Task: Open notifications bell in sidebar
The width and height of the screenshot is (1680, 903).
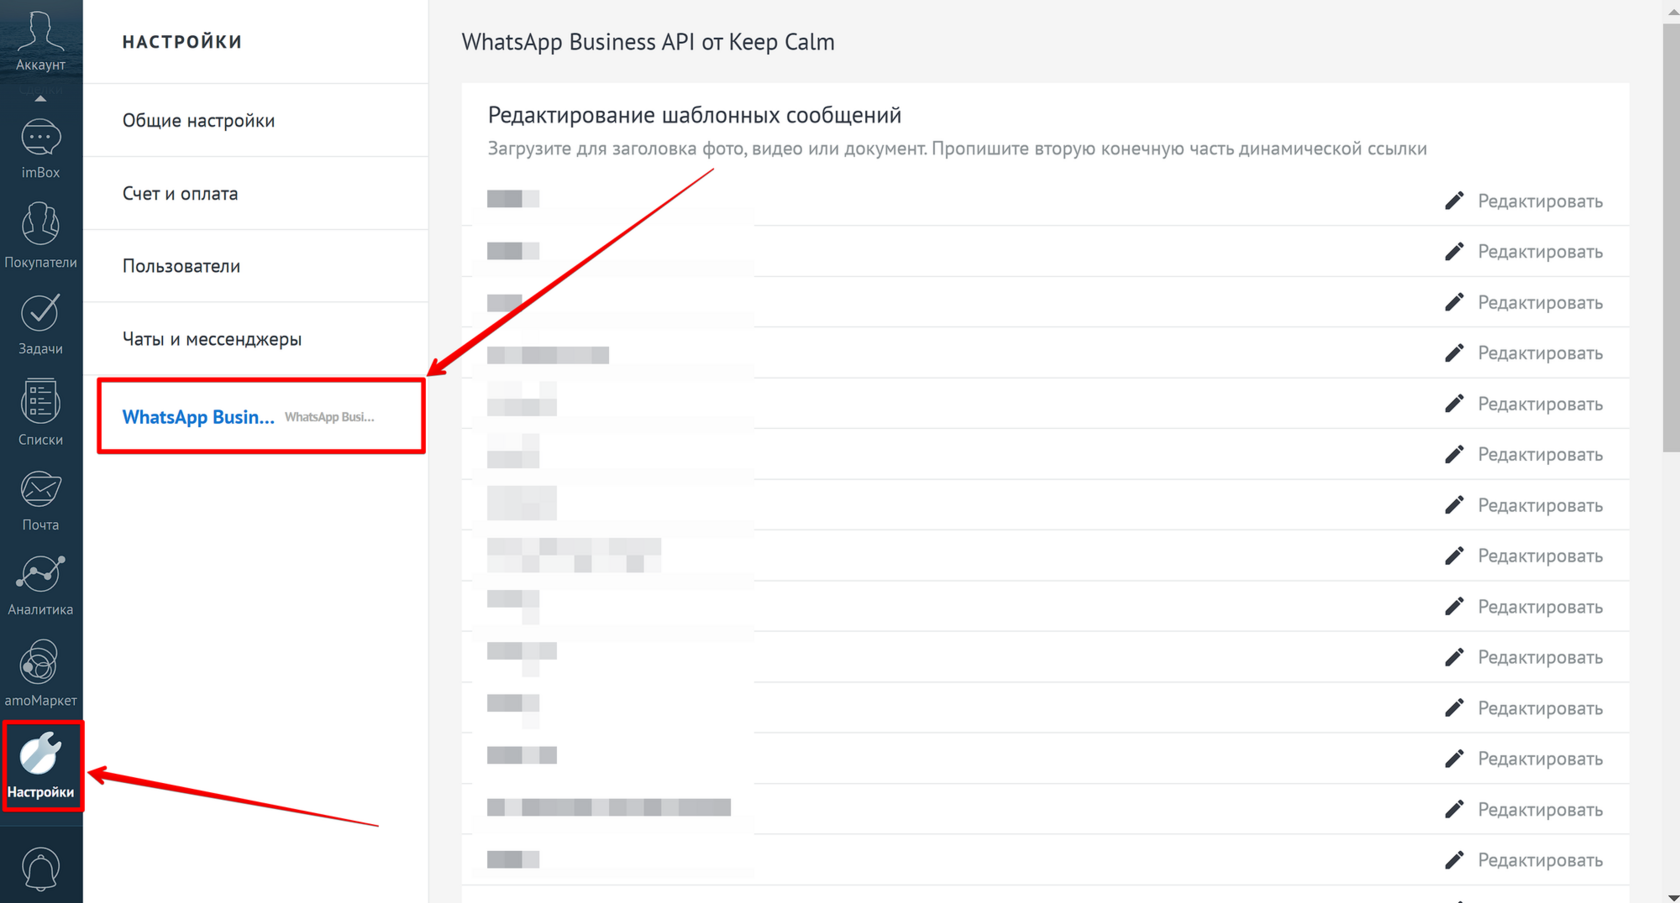Action: point(40,868)
